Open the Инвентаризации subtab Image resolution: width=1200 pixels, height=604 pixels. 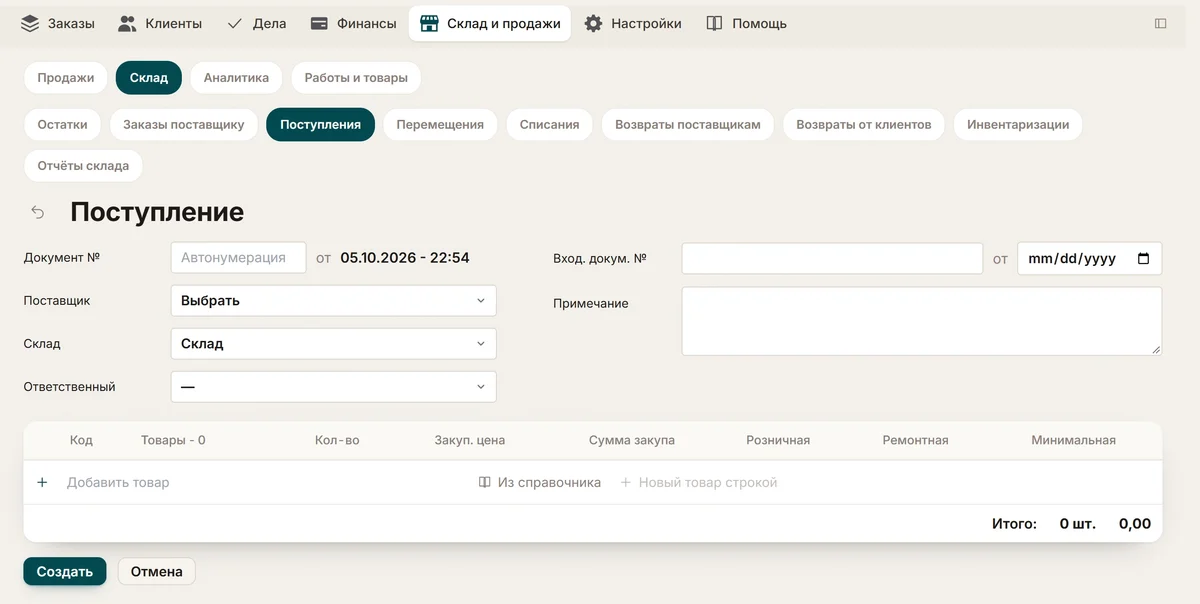click(1018, 124)
